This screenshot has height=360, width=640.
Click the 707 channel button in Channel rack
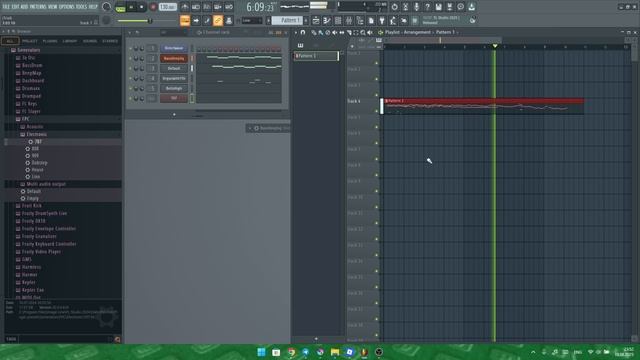point(174,98)
